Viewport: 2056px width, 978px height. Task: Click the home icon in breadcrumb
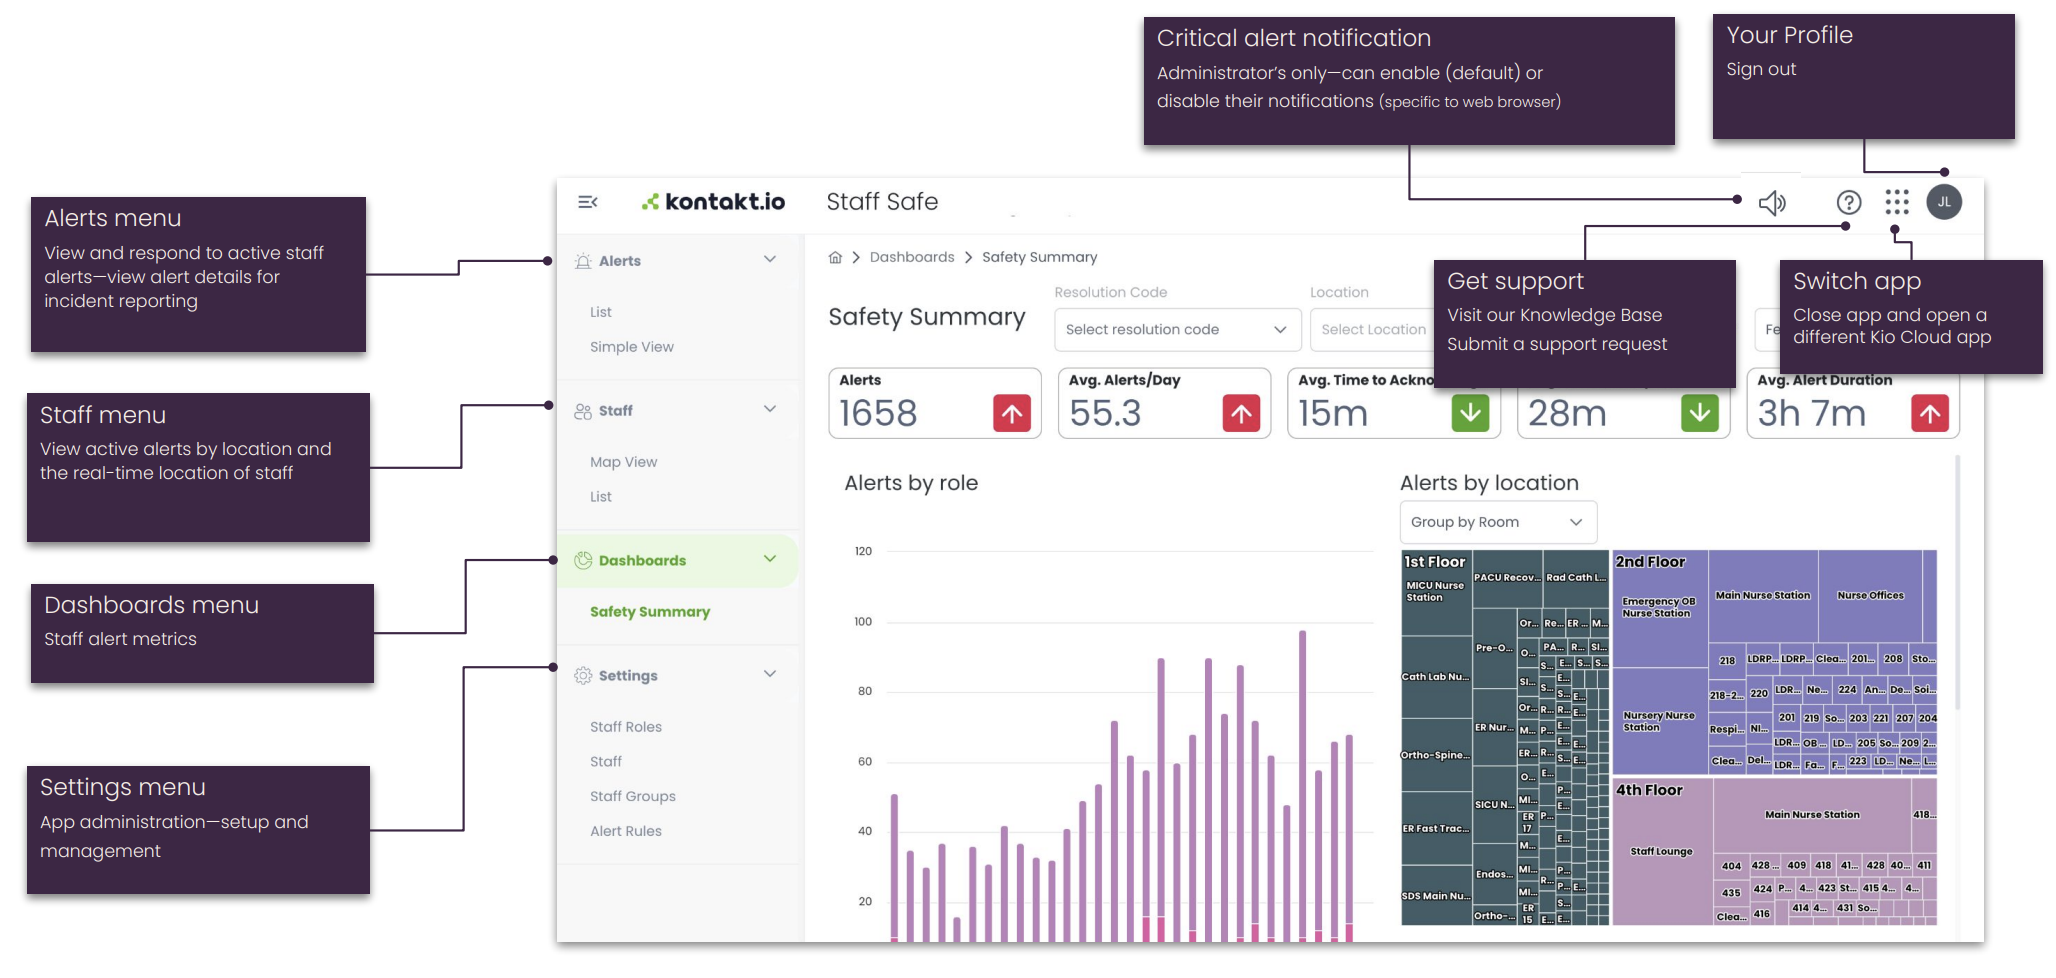pyautogui.click(x=835, y=258)
